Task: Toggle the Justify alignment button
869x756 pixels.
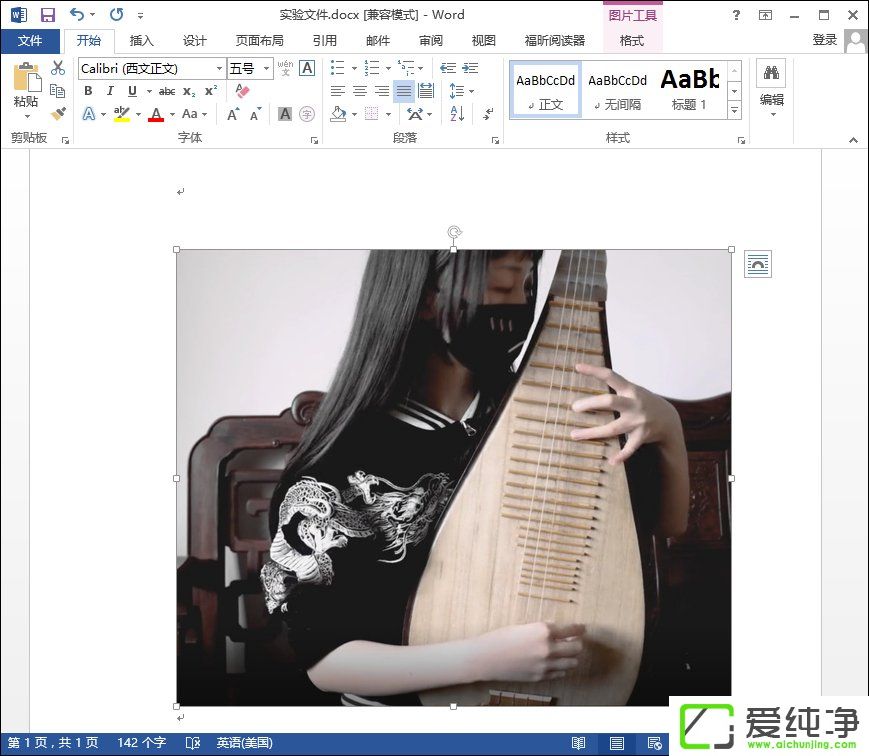Action: (404, 91)
